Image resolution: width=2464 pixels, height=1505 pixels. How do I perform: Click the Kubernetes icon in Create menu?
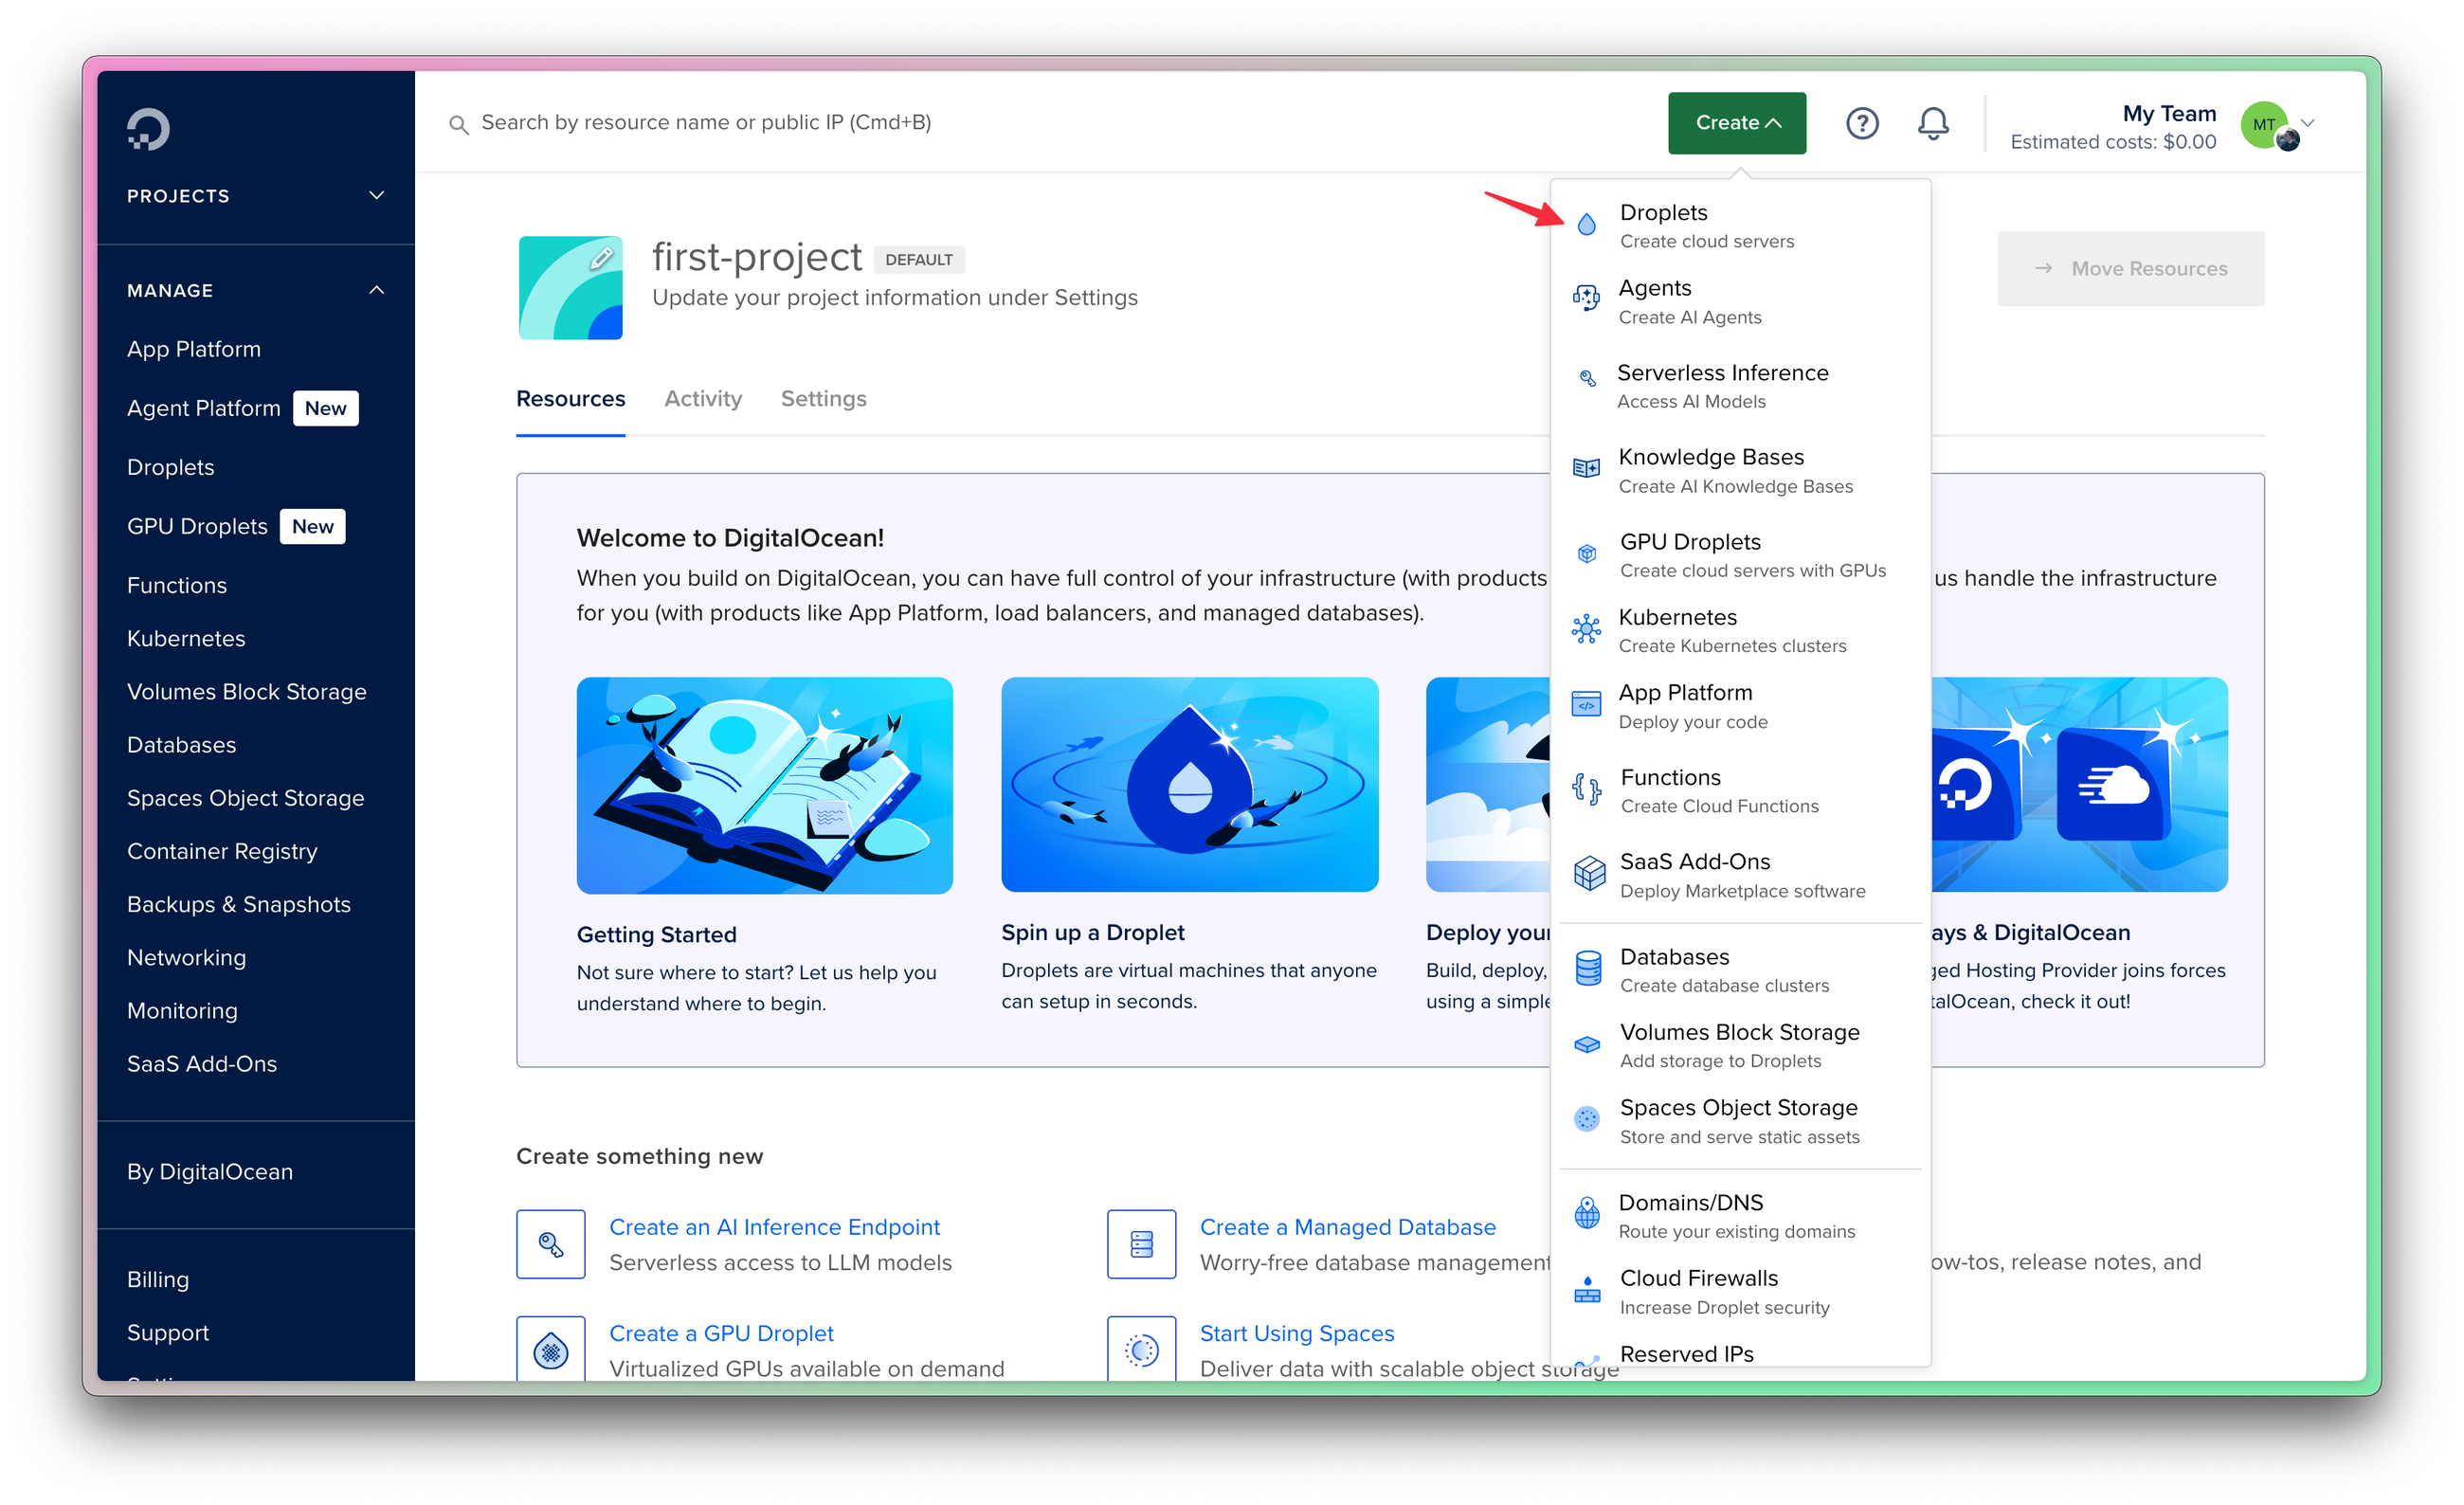(x=1586, y=629)
